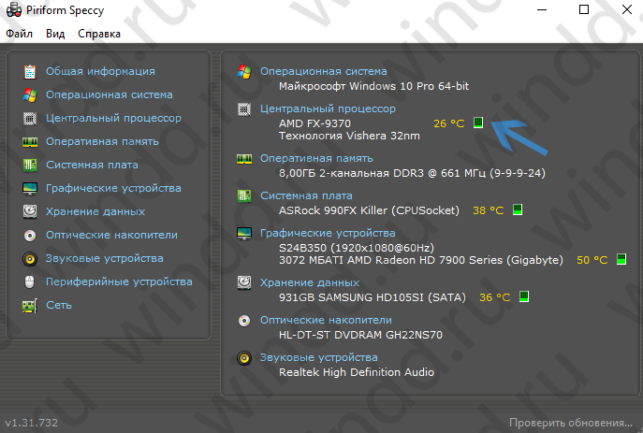The height and width of the screenshot is (433, 643).
Task: Select Периферийные устройства in the sidebar
Action: coord(119,282)
